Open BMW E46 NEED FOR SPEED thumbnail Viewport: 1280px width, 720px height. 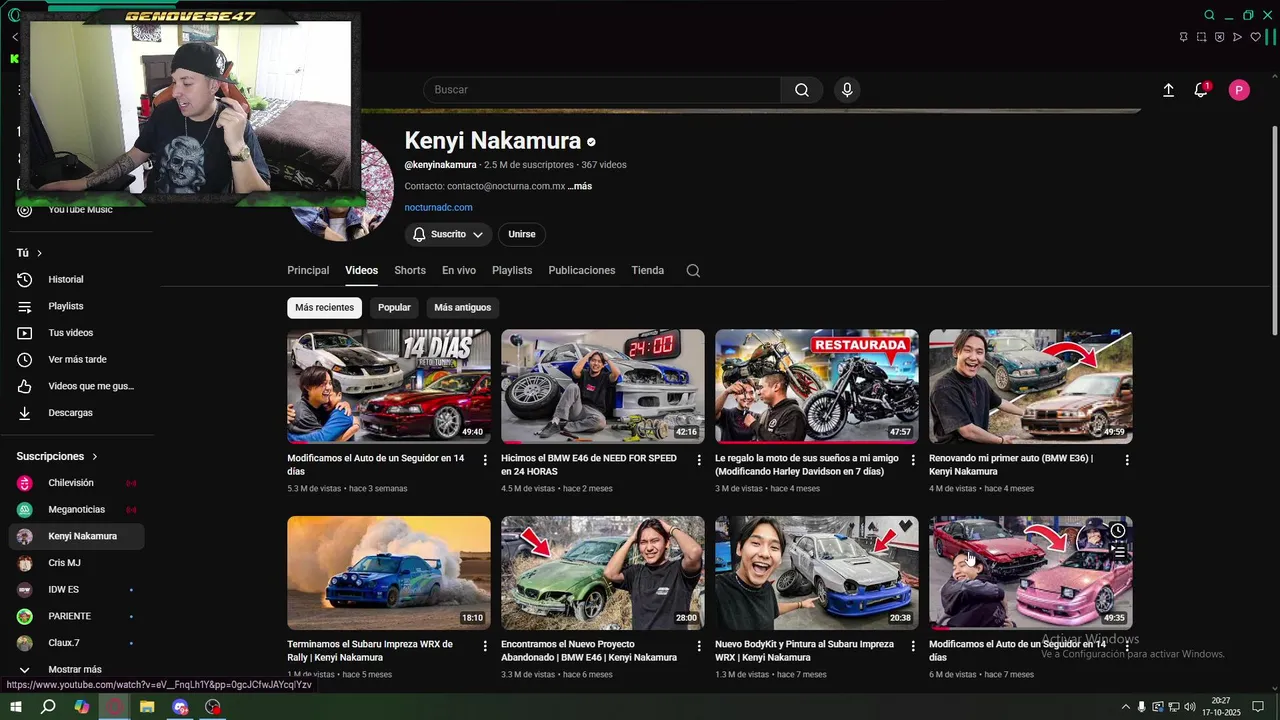[603, 386]
